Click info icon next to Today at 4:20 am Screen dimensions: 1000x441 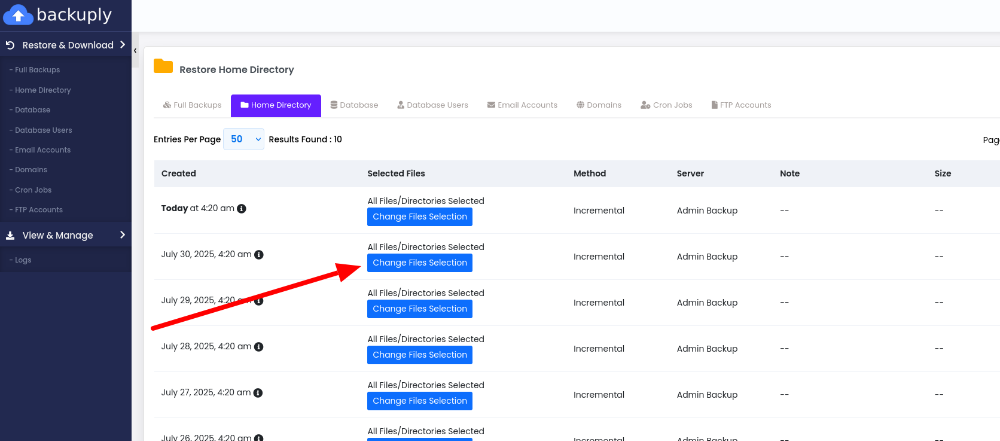242,209
